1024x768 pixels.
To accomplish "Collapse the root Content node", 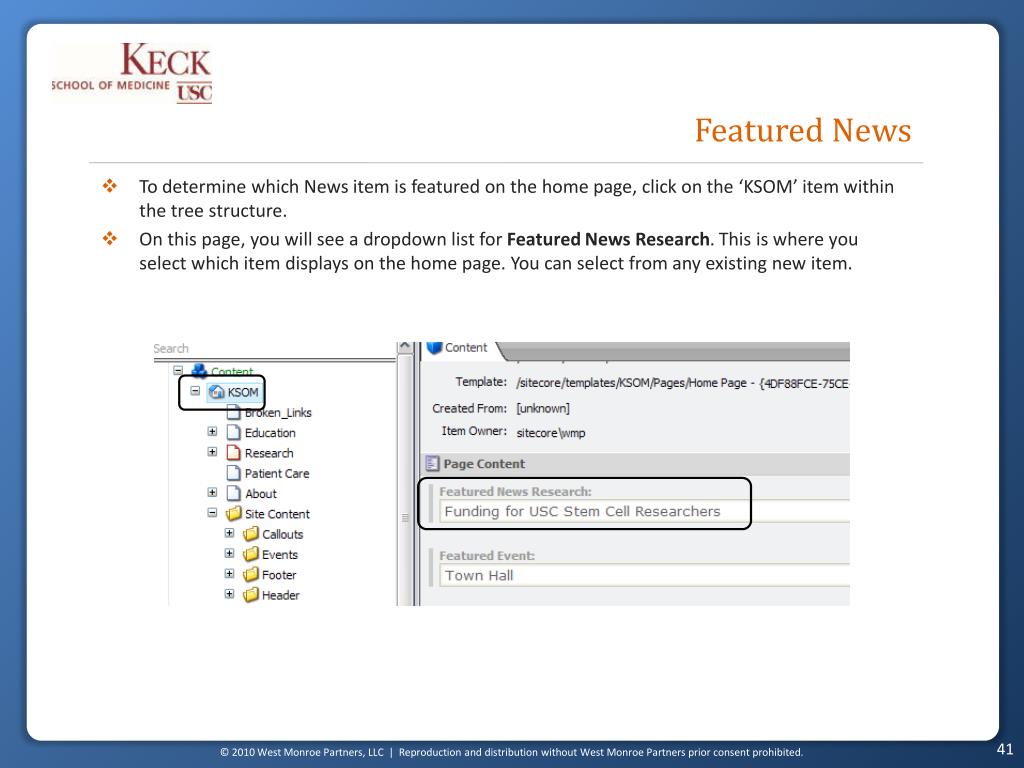I will click(x=178, y=370).
